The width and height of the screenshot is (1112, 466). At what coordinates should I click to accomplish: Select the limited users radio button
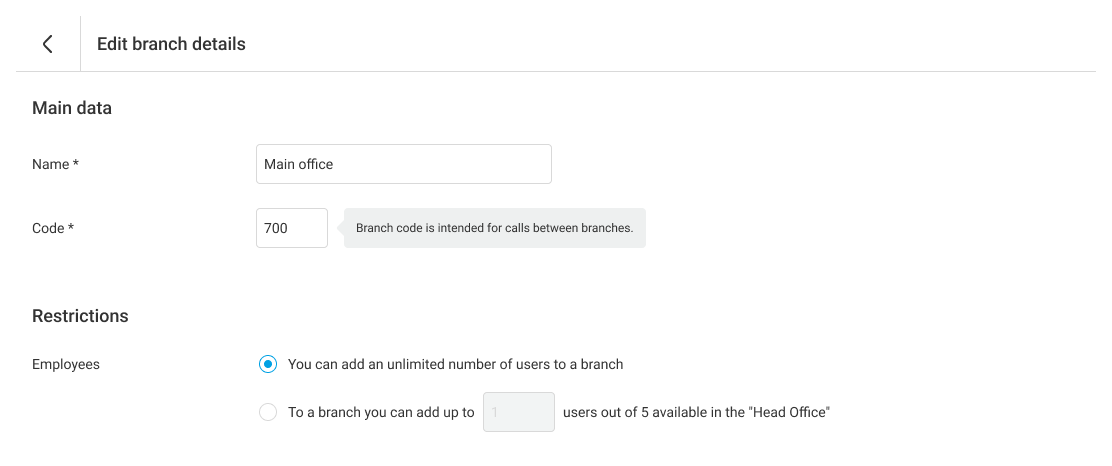(267, 412)
